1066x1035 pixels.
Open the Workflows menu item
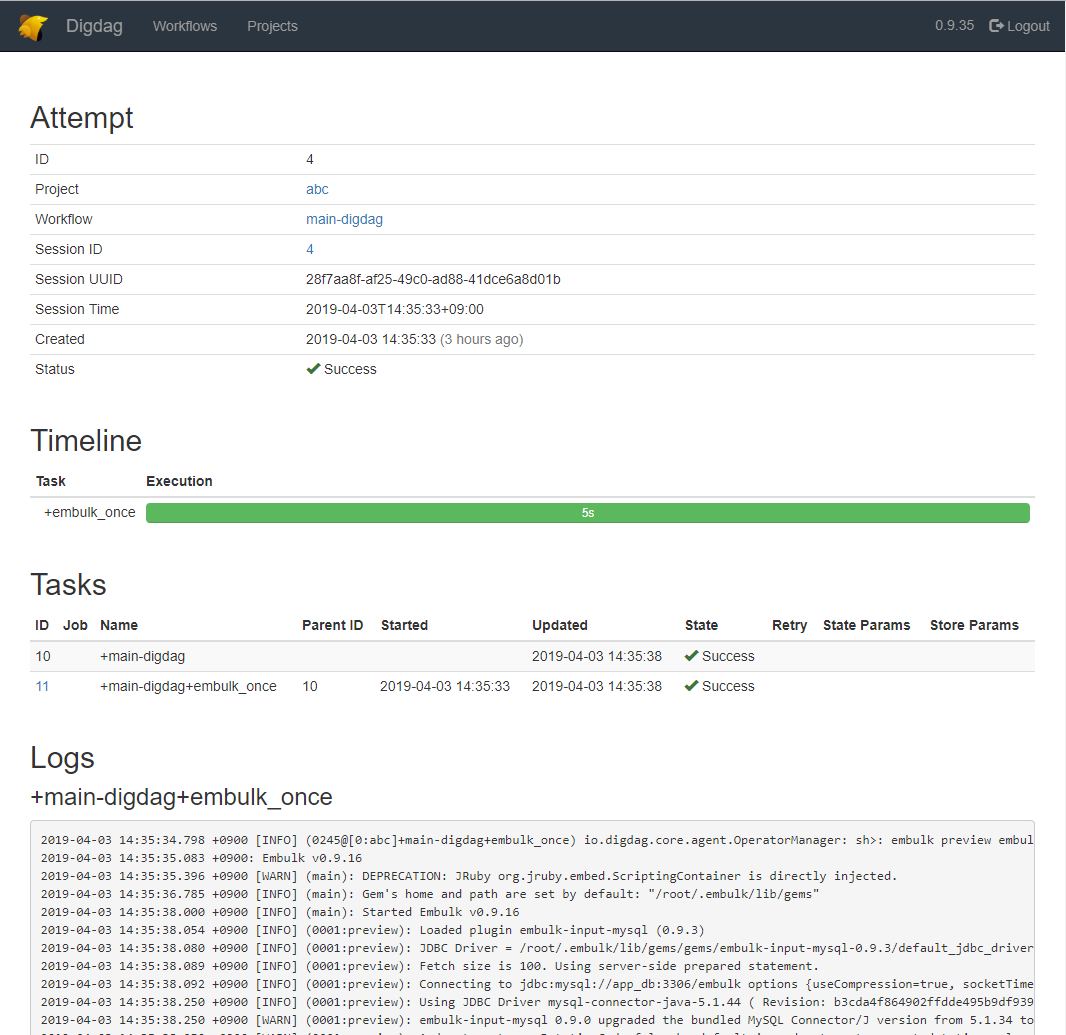[185, 26]
